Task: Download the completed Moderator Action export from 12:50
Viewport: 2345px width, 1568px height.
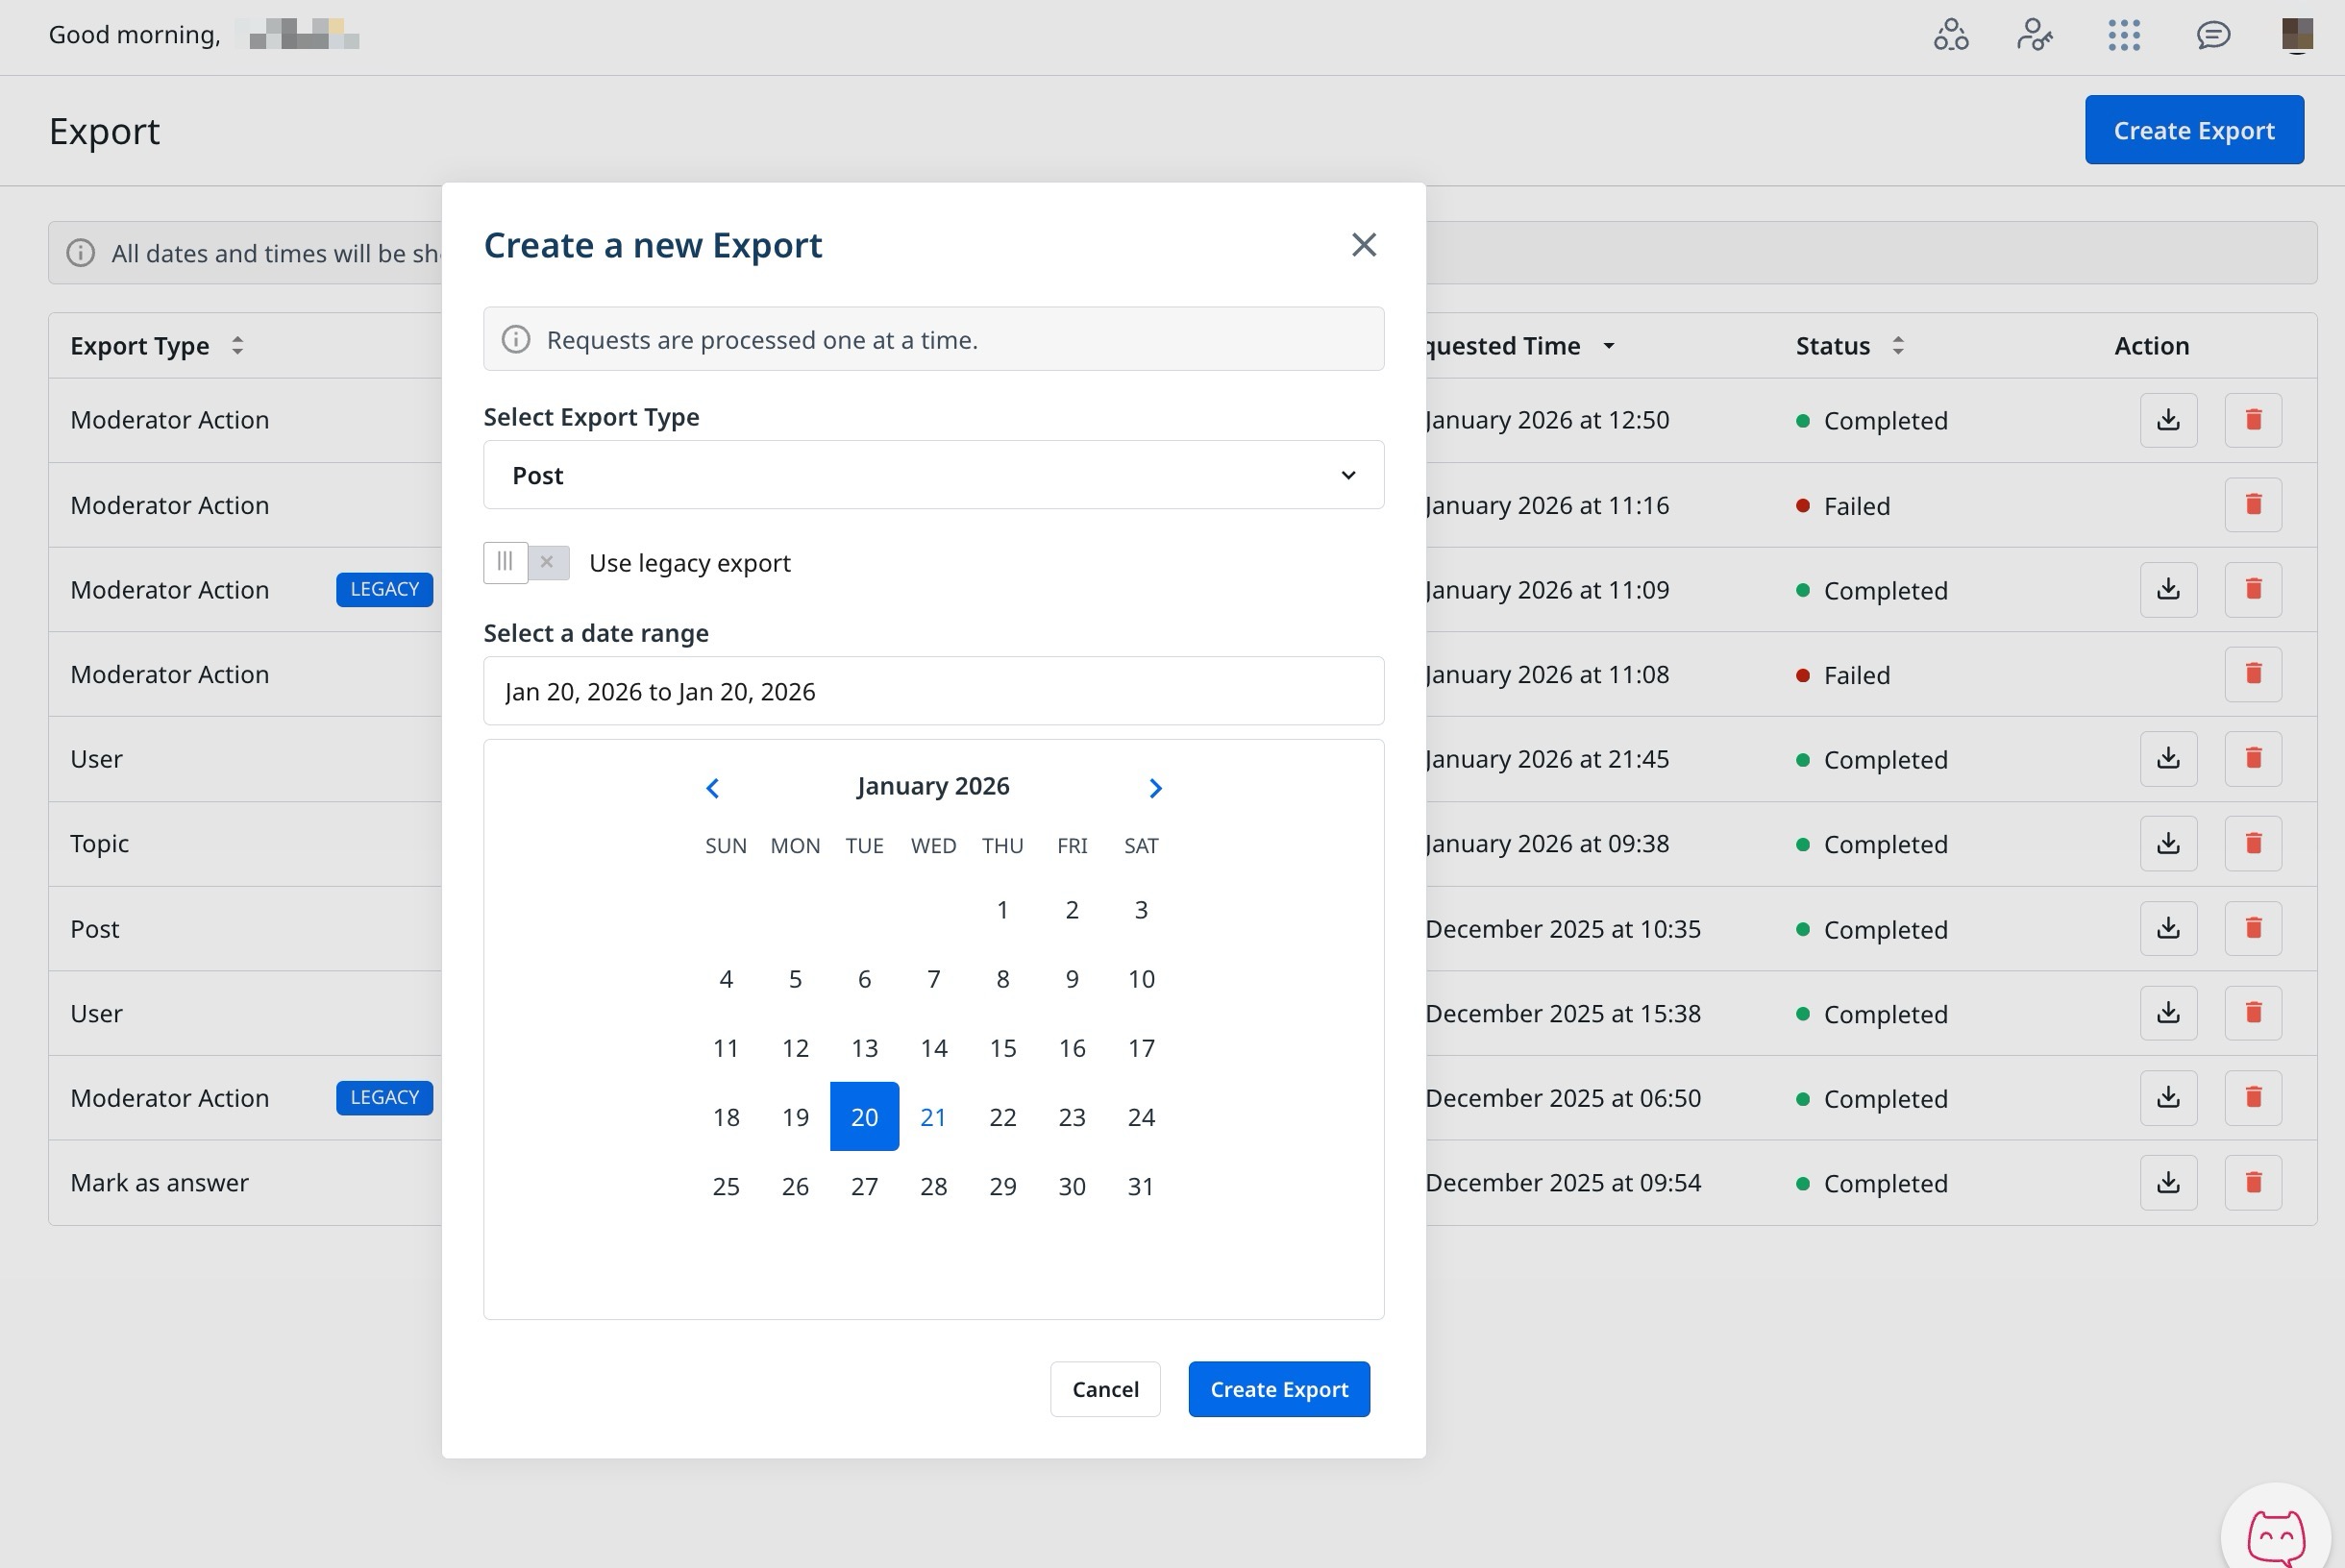Action: [2168, 419]
